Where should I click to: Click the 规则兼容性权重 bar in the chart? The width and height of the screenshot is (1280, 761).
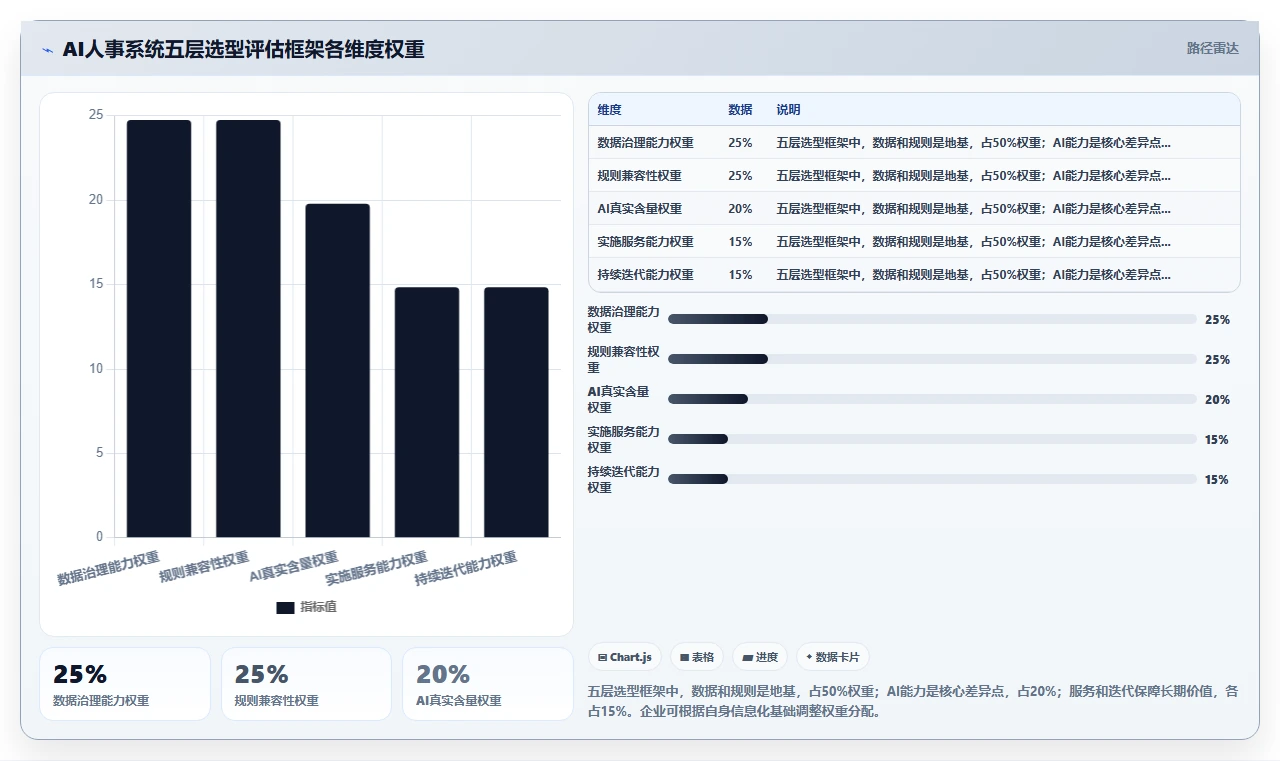coord(248,328)
